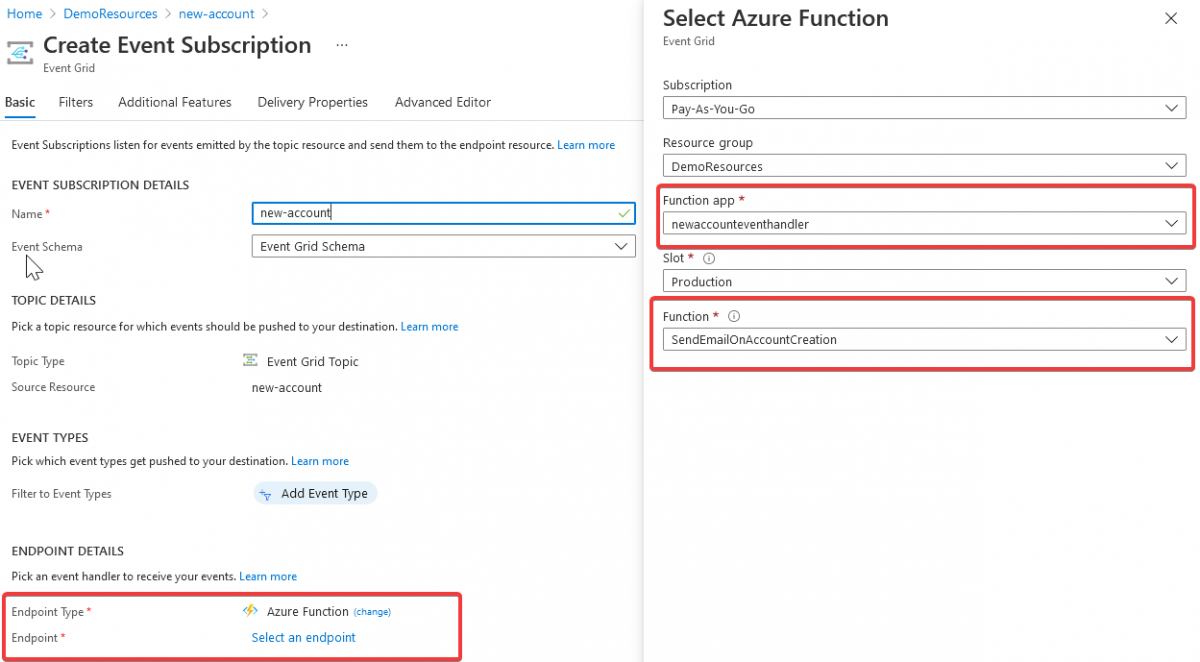Click the info icon next to Slot
Image resolution: width=1200 pixels, height=662 pixels.
[x=710, y=258]
